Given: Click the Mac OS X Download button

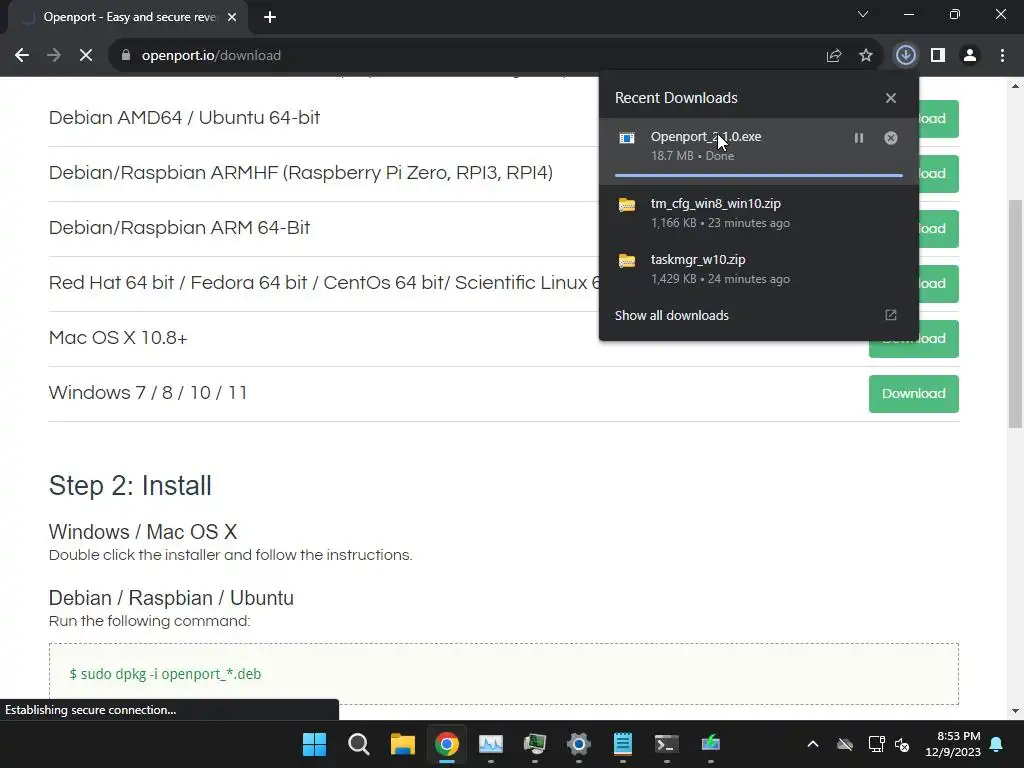Looking at the screenshot, I should click(914, 339).
